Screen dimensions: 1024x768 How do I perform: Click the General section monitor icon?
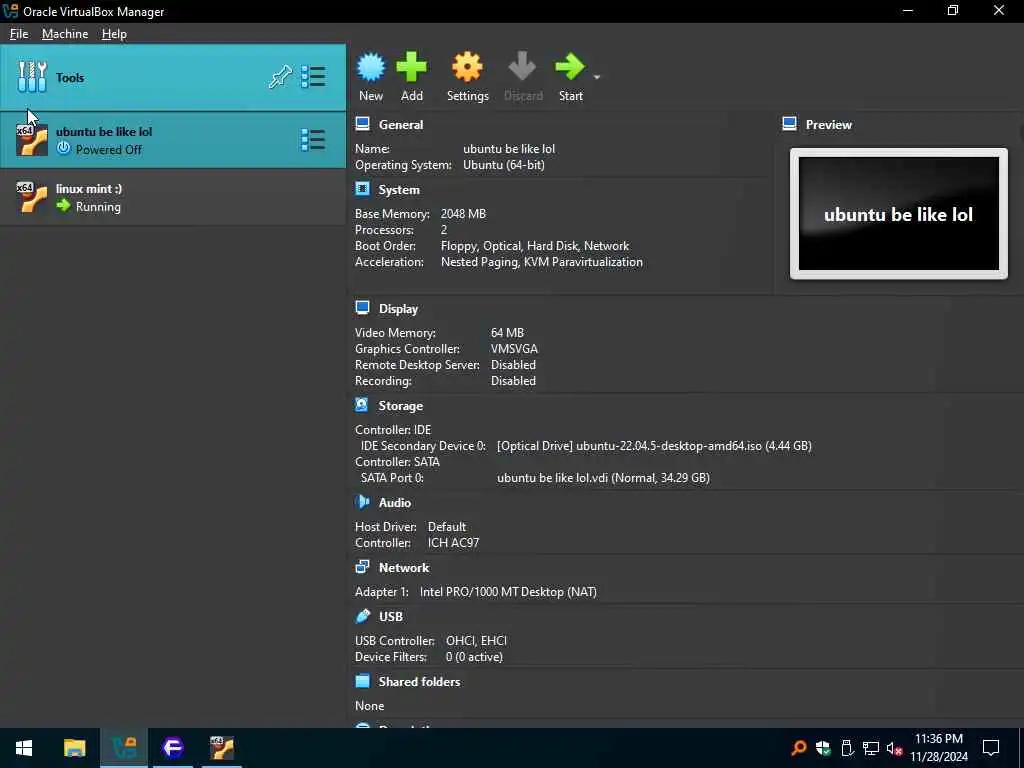coord(362,124)
